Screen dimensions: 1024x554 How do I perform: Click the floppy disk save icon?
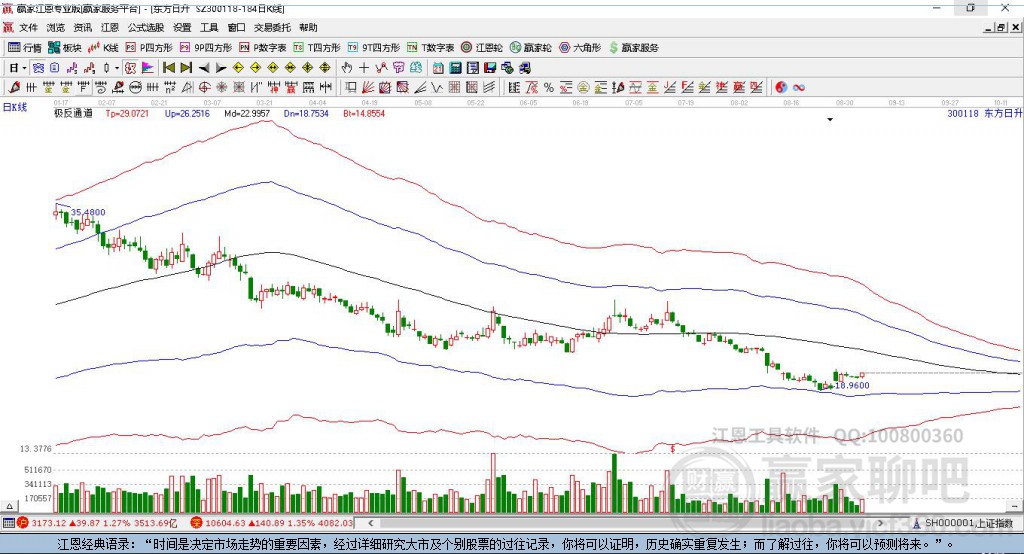(x=490, y=68)
